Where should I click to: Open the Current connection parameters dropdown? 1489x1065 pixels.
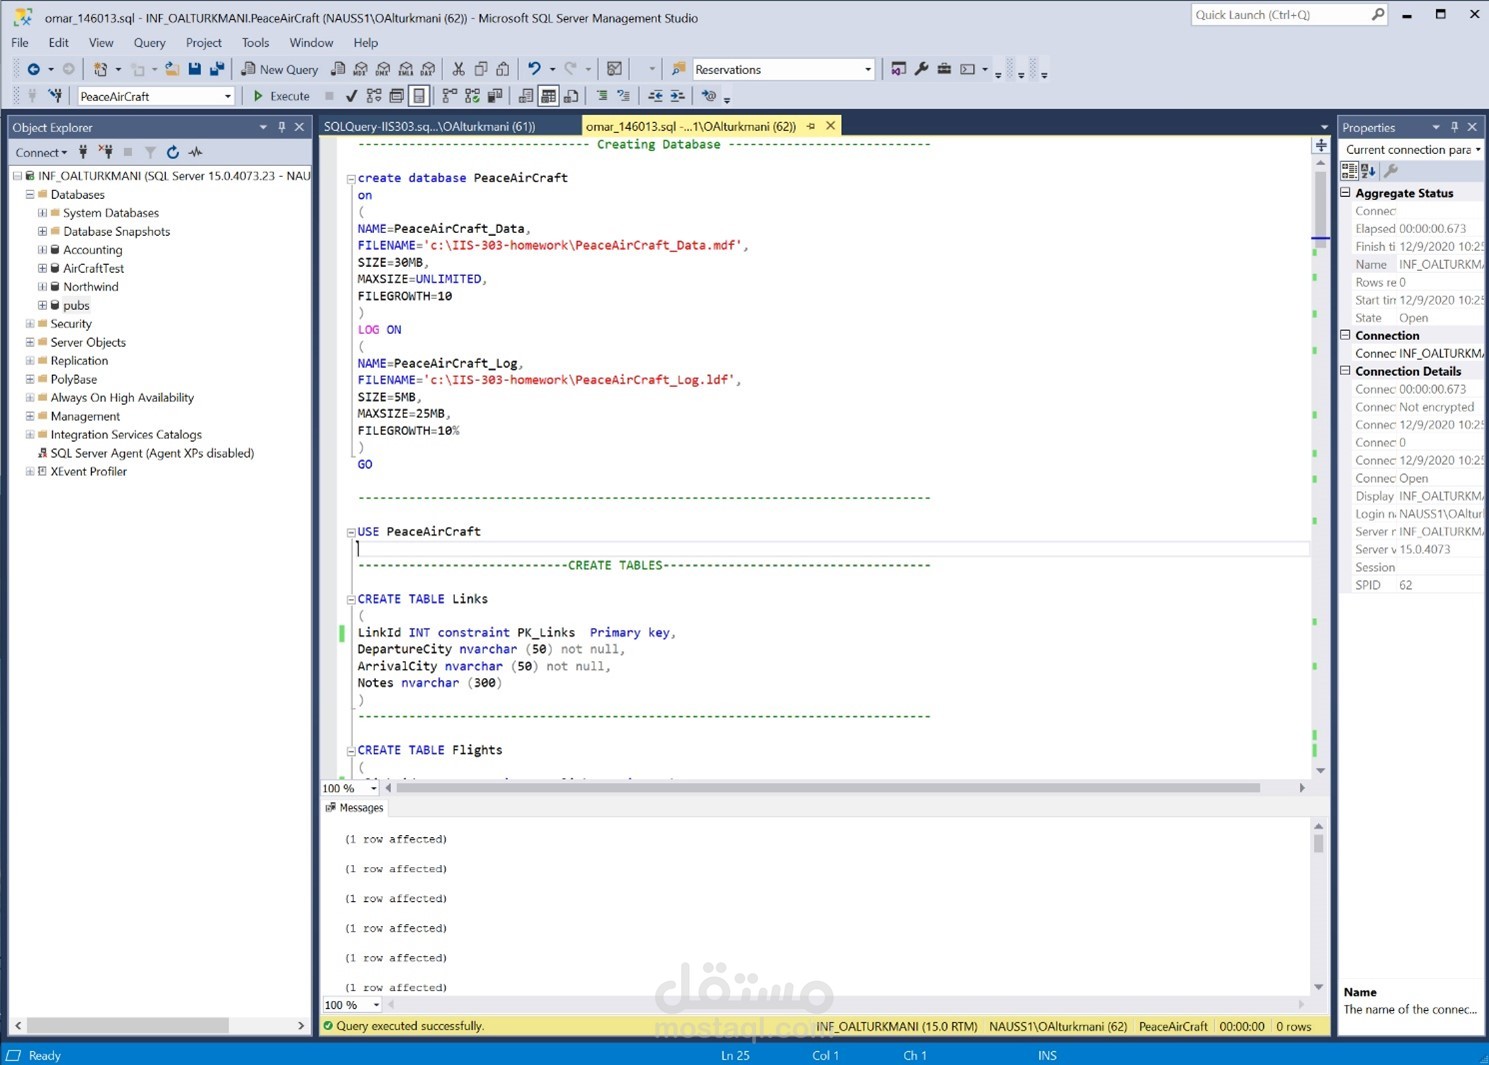[x=1478, y=149]
